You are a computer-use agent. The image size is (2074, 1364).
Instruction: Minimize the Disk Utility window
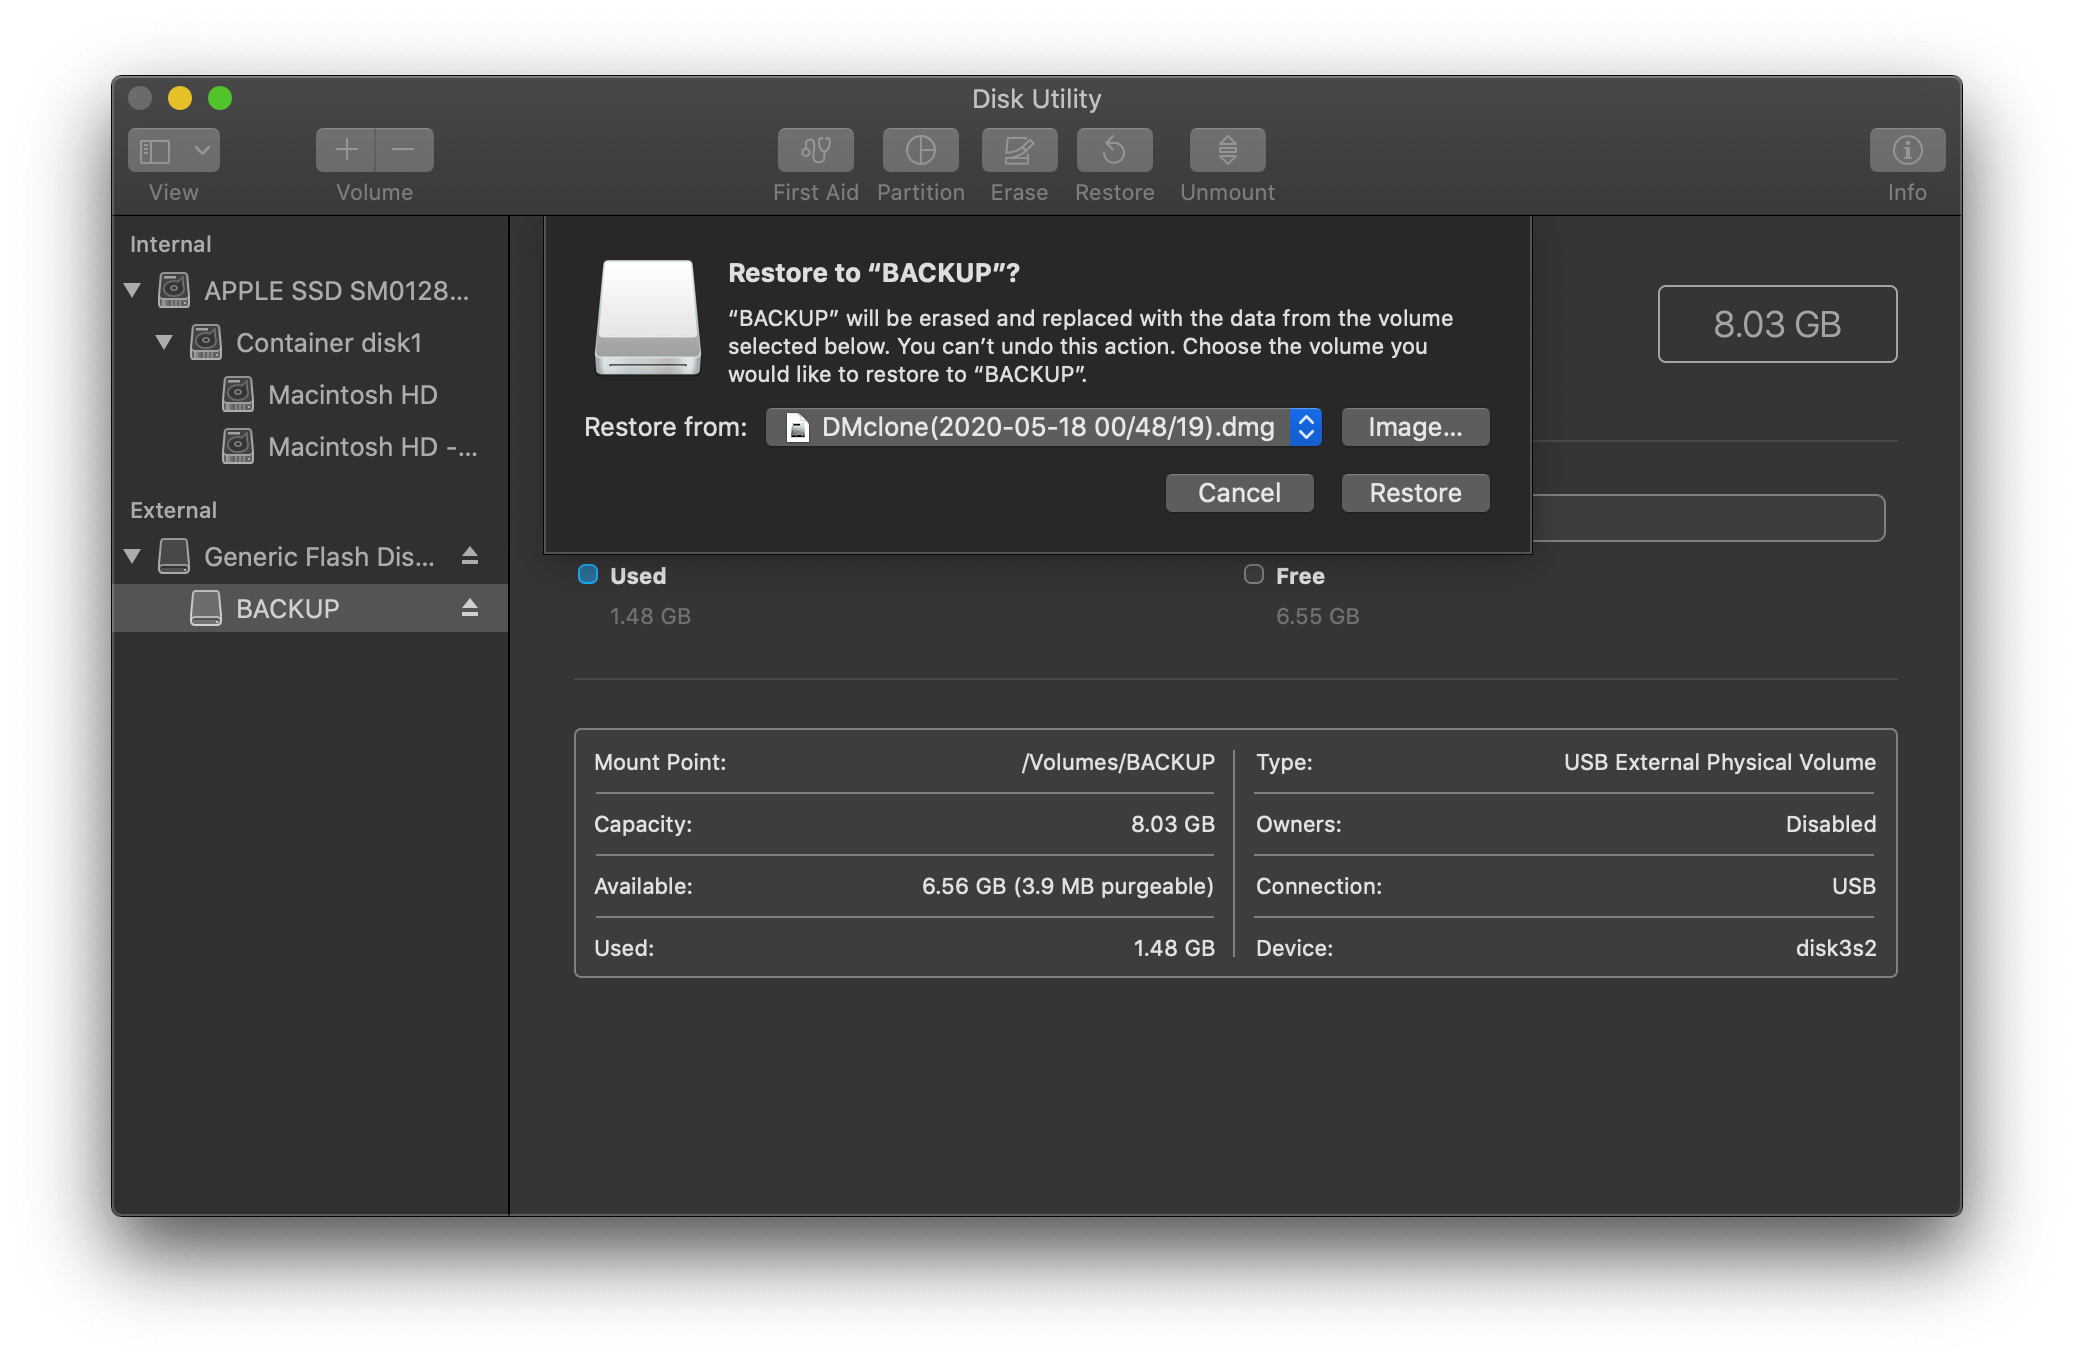coord(180,98)
